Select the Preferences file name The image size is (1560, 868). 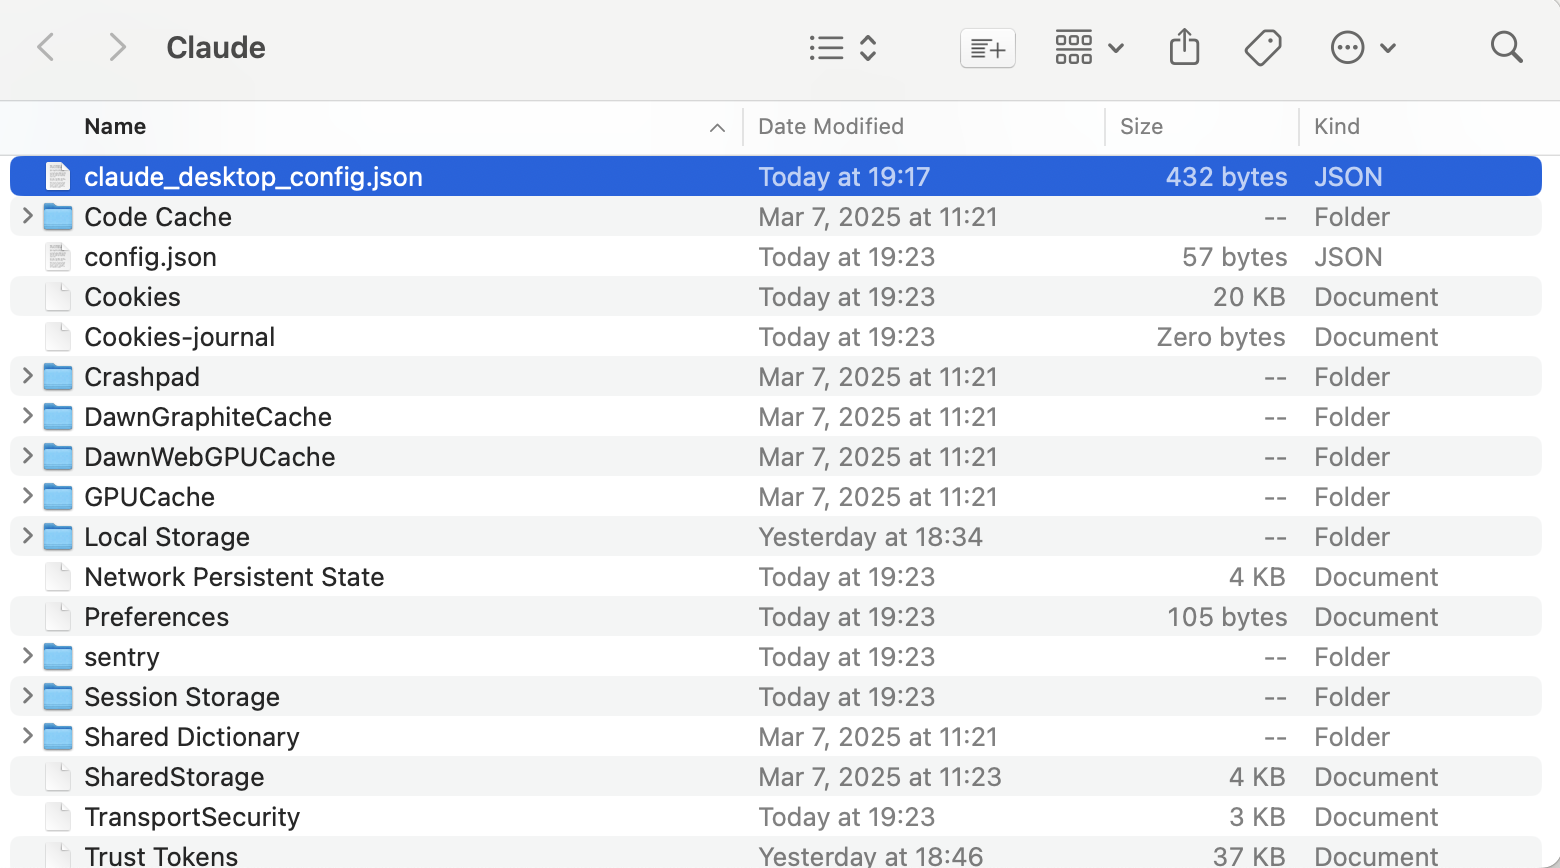tap(156, 617)
